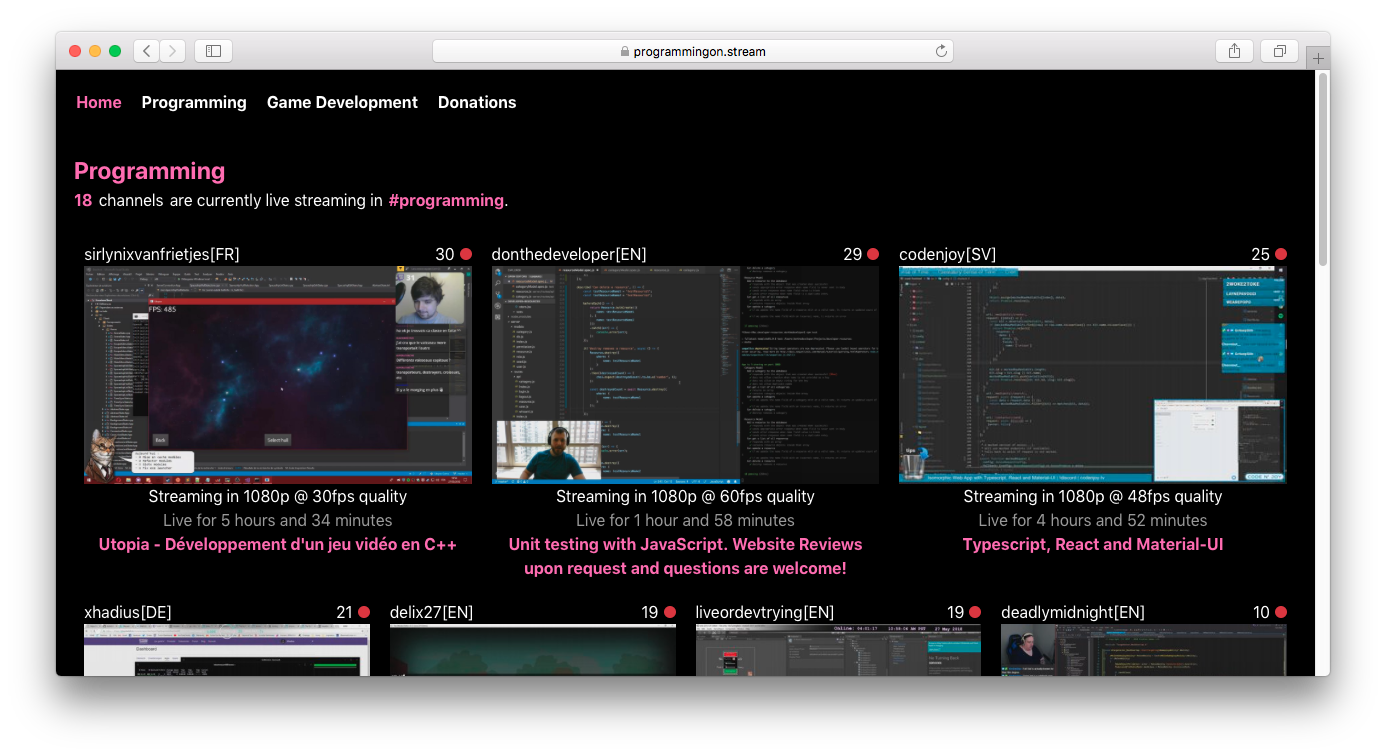Click text Live for 1 hour and 58 minutes
Viewport: 1386px width, 756px height.
click(685, 520)
